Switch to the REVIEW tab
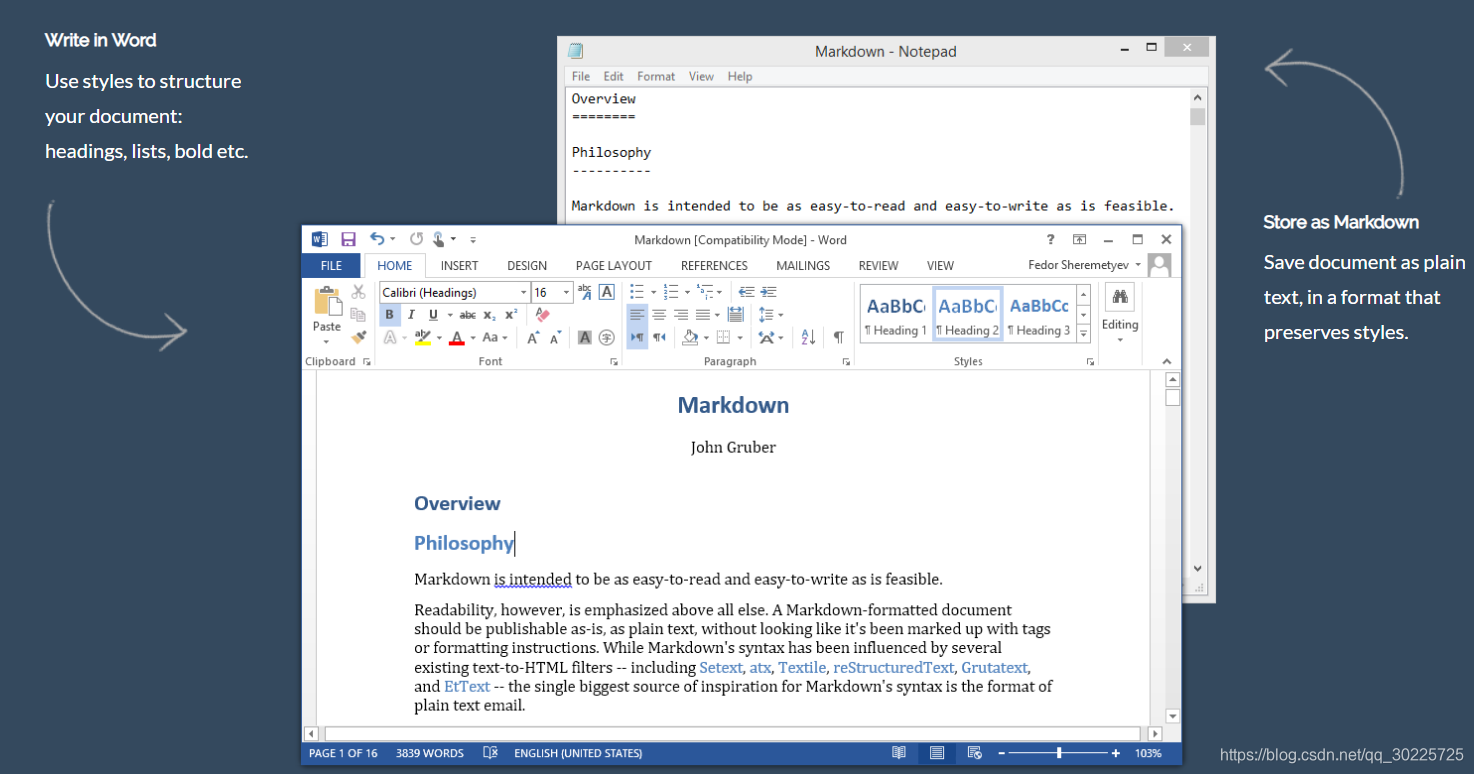Screen dimensions: 1474x774 (878, 265)
